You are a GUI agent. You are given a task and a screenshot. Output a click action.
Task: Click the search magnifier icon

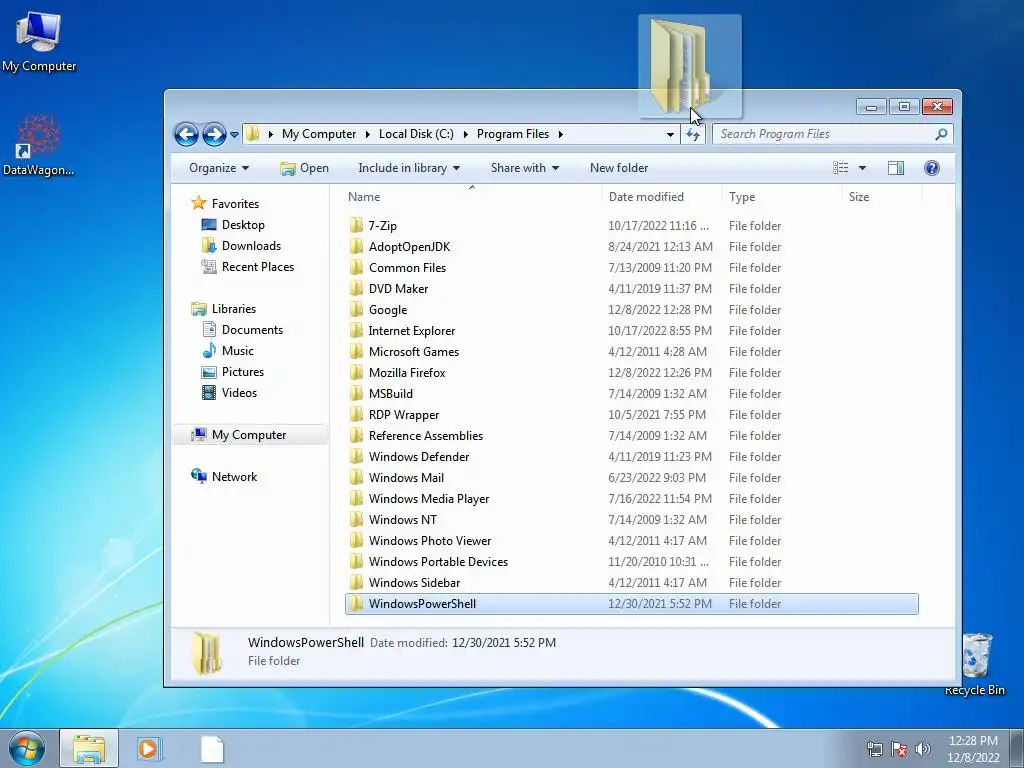tap(941, 134)
